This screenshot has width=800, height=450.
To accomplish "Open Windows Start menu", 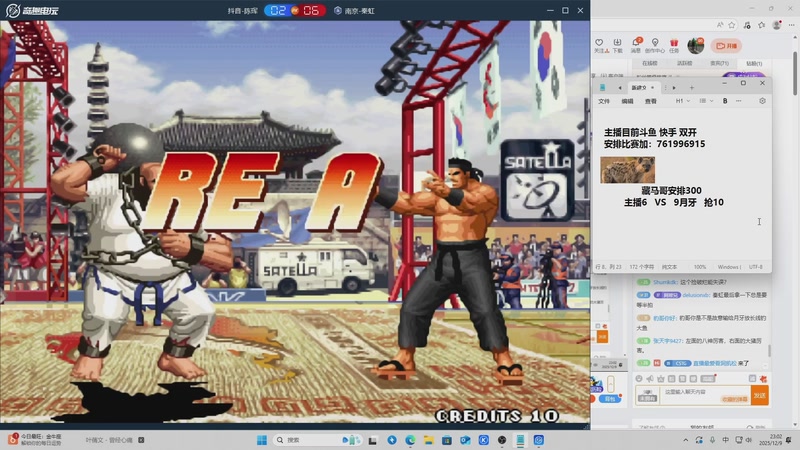I will point(262,440).
